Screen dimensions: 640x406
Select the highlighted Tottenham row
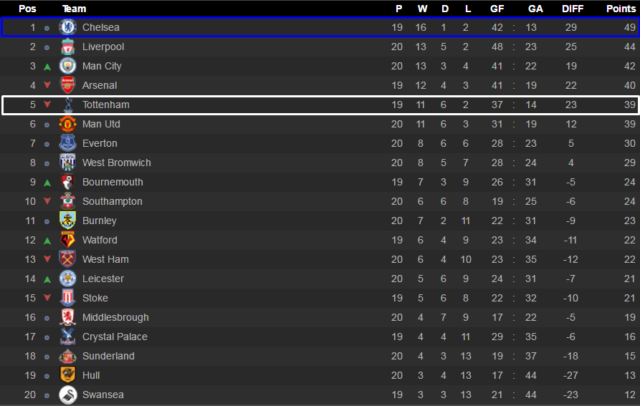[x=320, y=105]
